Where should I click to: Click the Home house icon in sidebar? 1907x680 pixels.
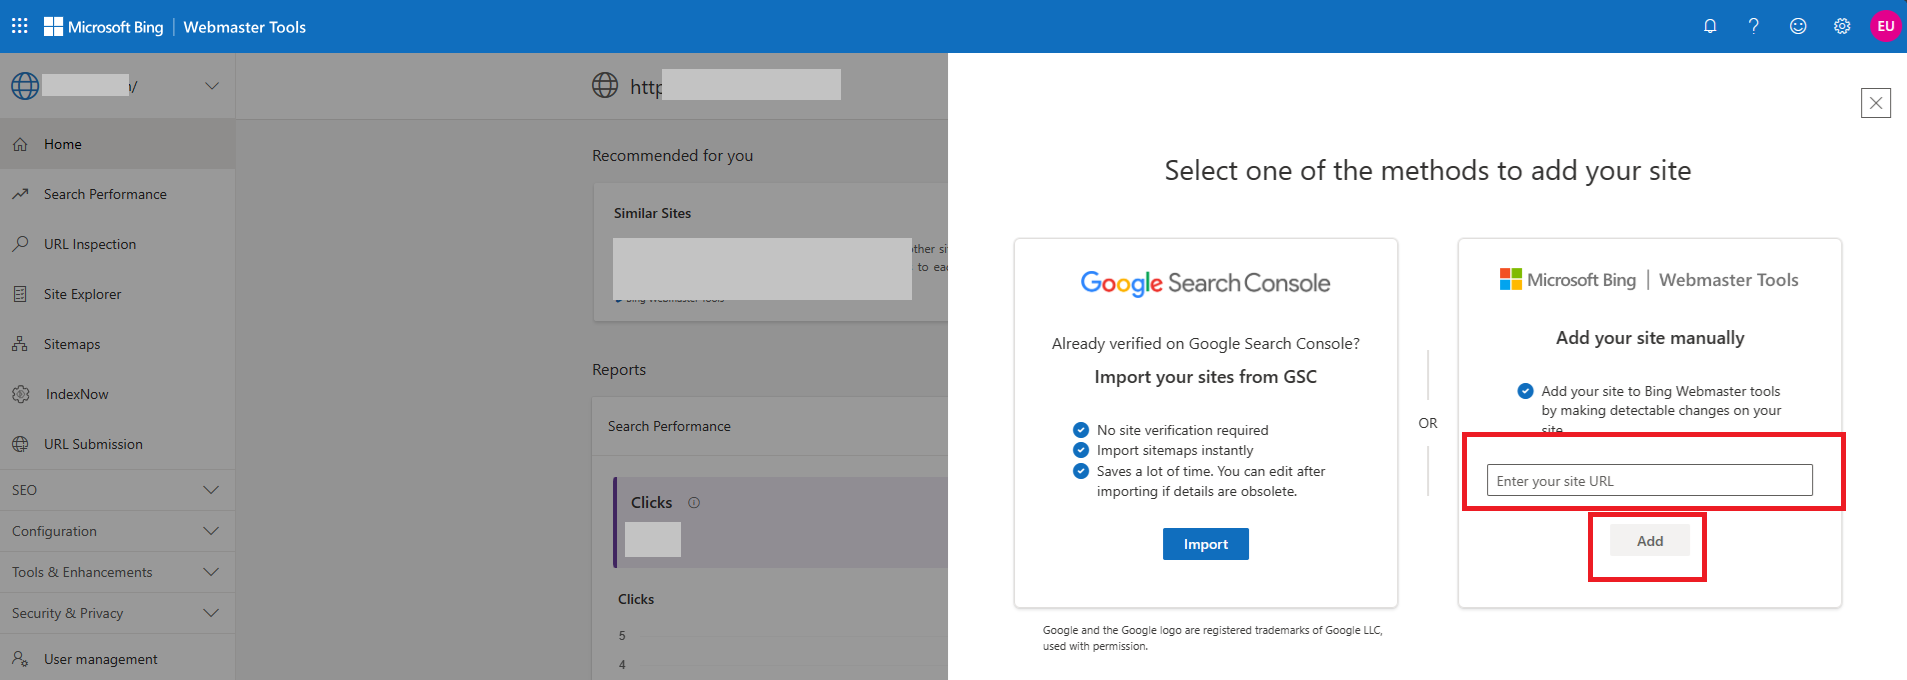click(x=20, y=145)
